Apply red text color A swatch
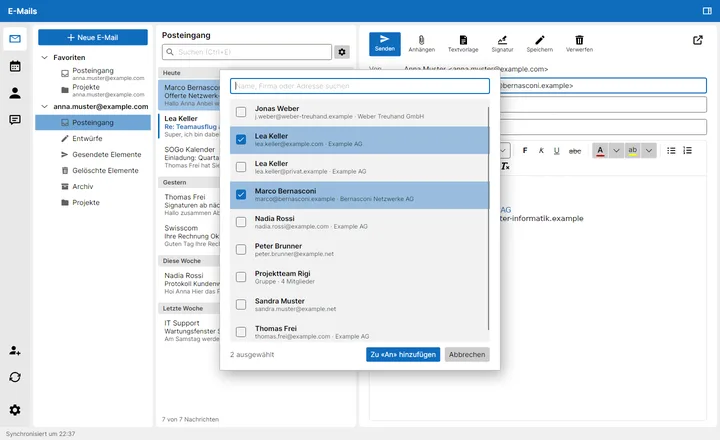Image resolution: width=720 pixels, height=440 pixels. [x=600, y=150]
